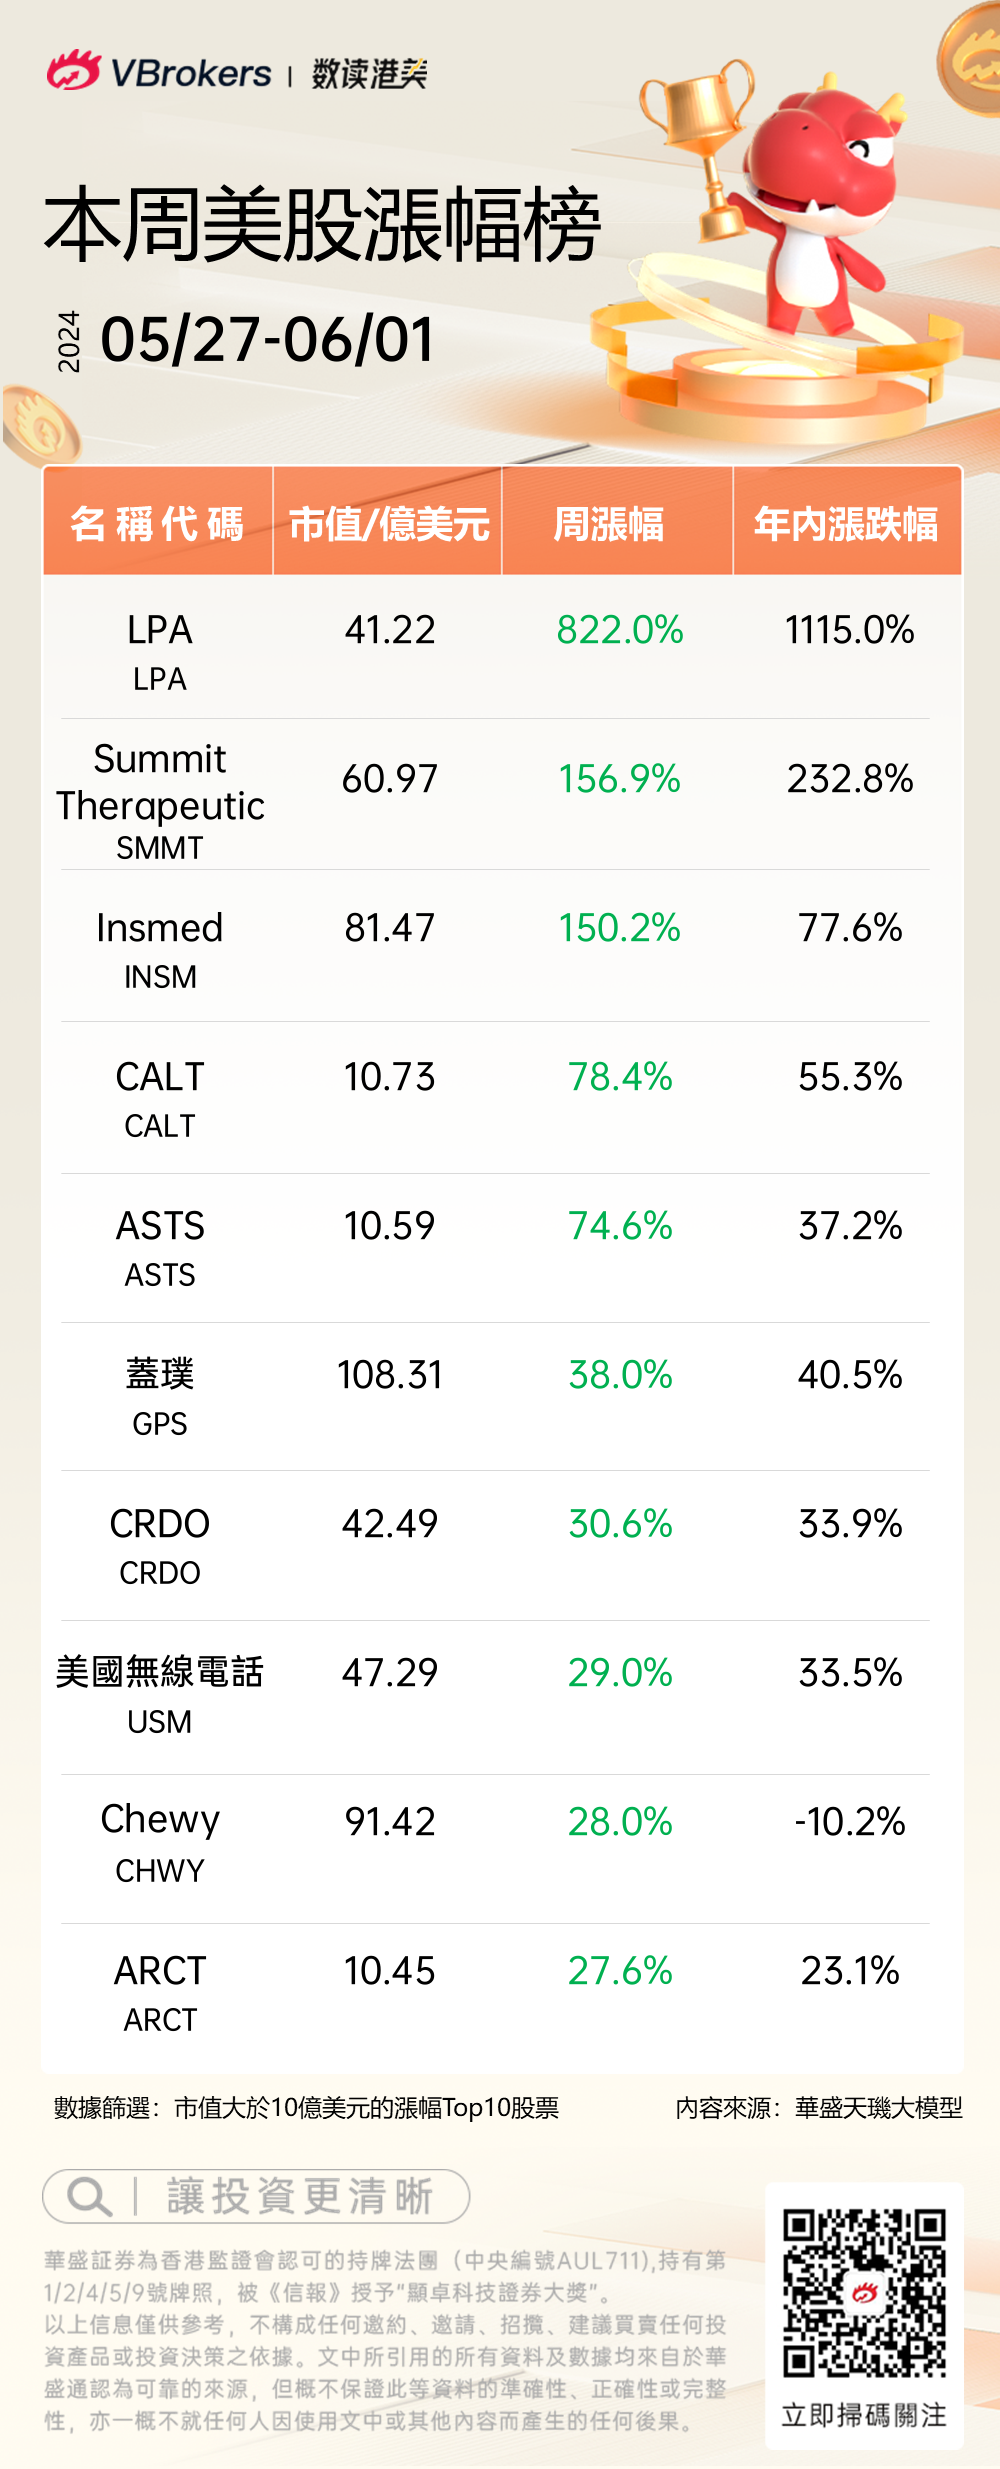Click the 讓投資更清晰 search field
1000x2469 pixels.
[299, 2196]
